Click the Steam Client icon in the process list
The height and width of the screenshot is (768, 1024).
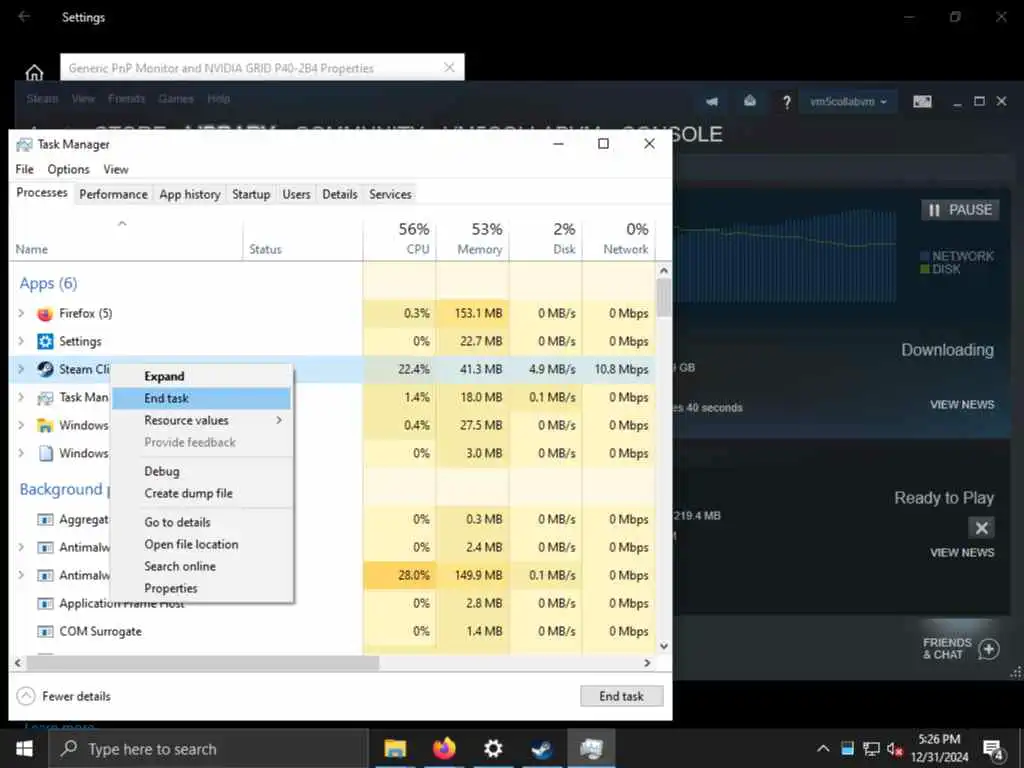(x=45, y=370)
